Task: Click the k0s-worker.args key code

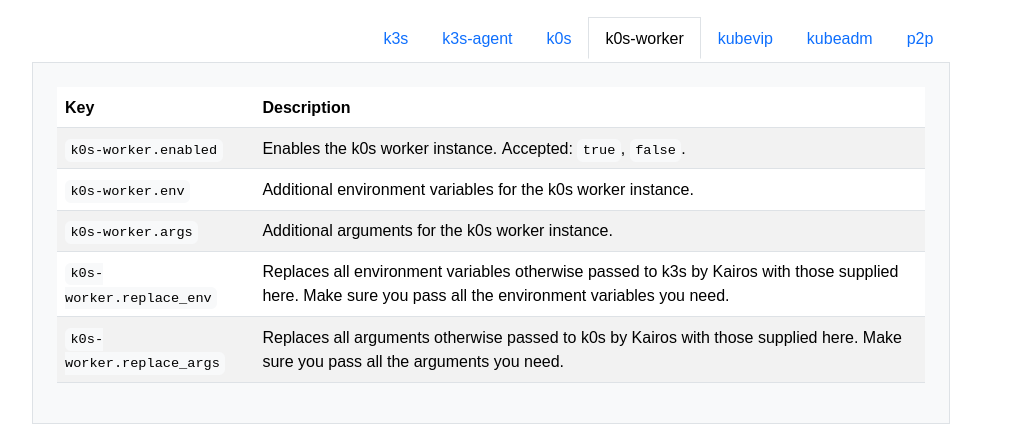Action: point(131,232)
